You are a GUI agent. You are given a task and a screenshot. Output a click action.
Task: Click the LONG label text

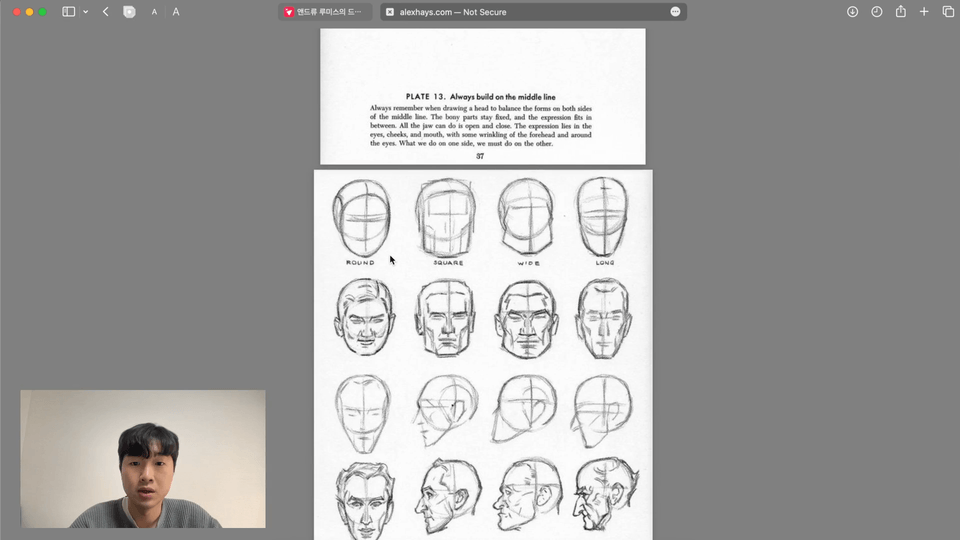coord(605,263)
